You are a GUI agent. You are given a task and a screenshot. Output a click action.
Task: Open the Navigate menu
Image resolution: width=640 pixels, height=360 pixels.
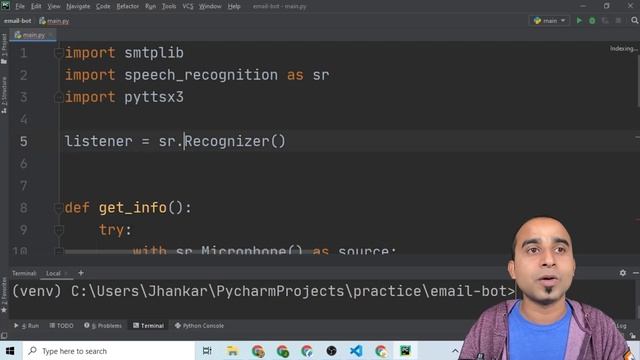pyautogui.click(x=78, y=7)
